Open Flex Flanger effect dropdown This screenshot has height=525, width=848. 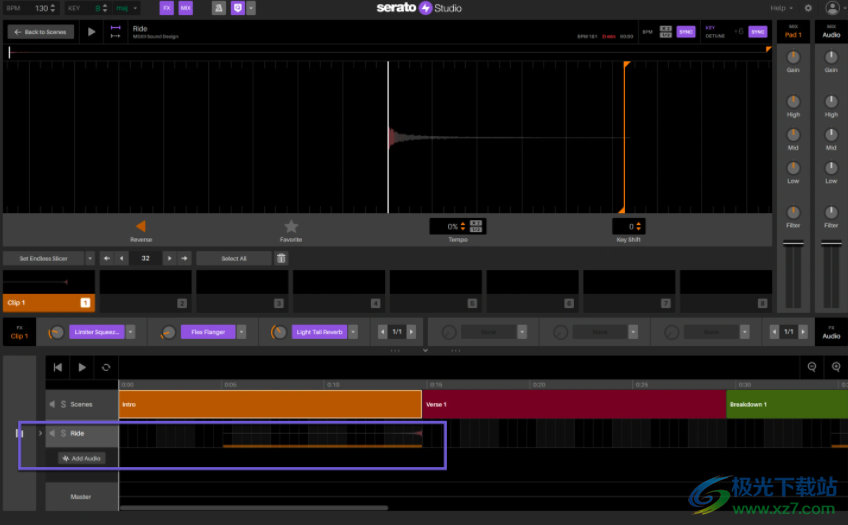pyautogui.click(x=241, y=332)
